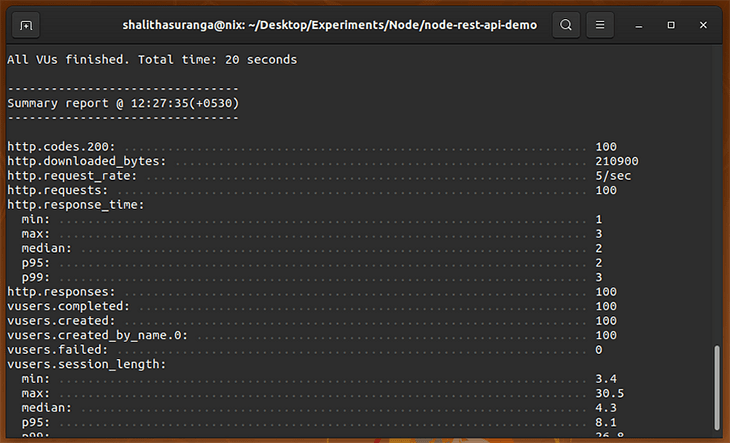
Task: Click the http.request_rate value 5/sec
Action: pyautogui.click(x=613, y=176)
